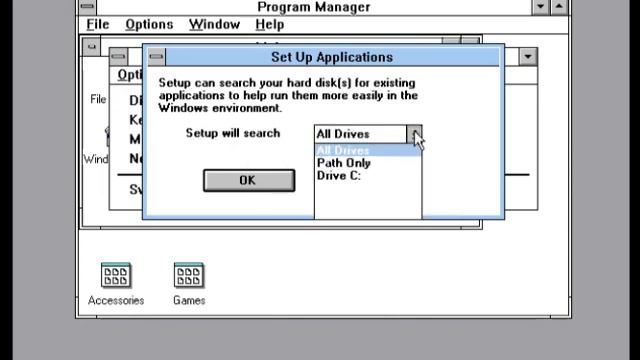Maximize the Program Manager window
The height and width of the screenshot is (360, 640).
[559, 7]
